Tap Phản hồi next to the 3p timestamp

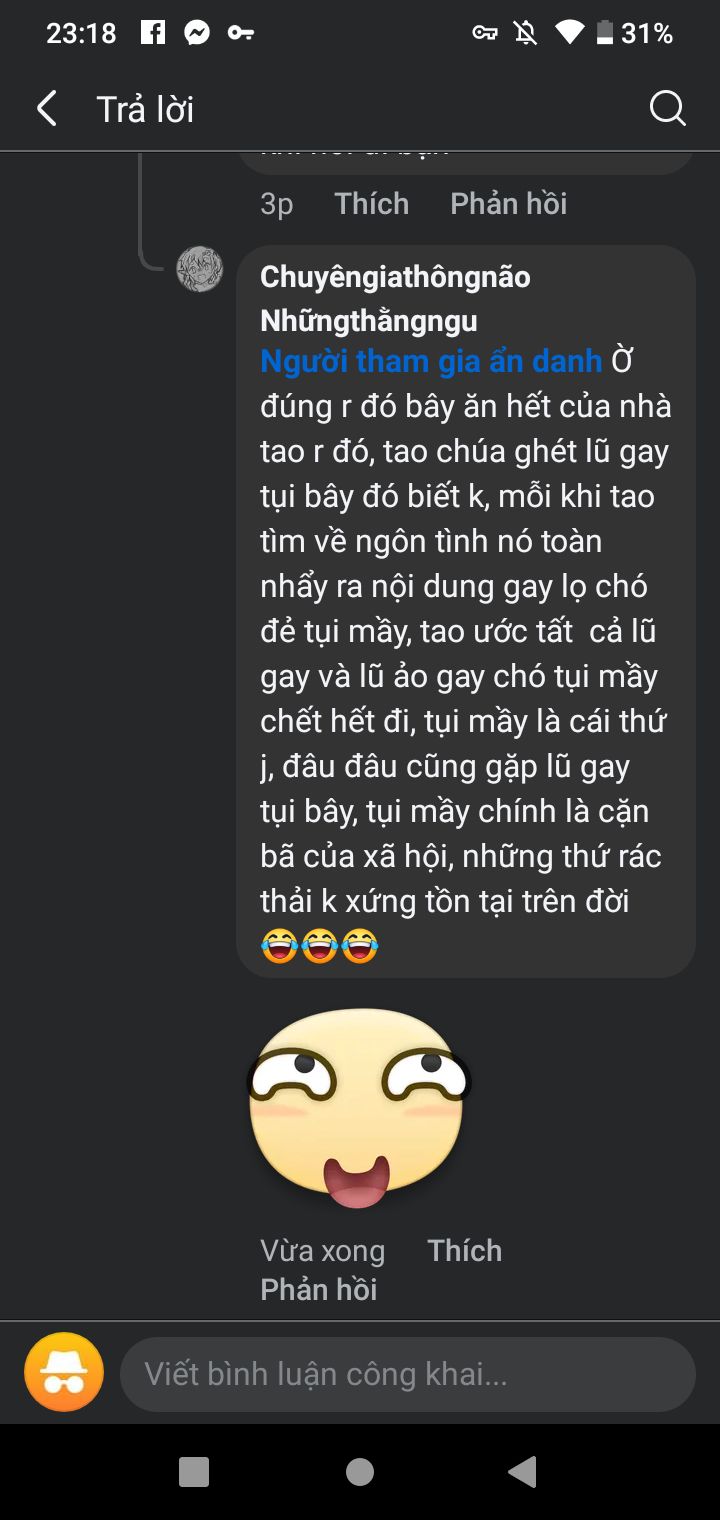(x=509, y=204)
